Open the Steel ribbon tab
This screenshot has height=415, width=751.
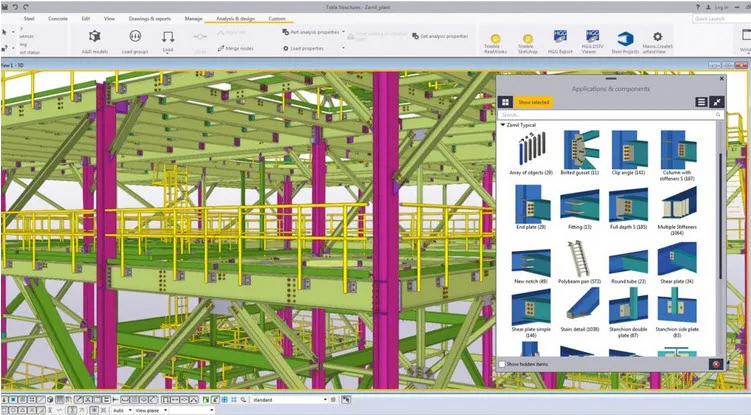29,19
